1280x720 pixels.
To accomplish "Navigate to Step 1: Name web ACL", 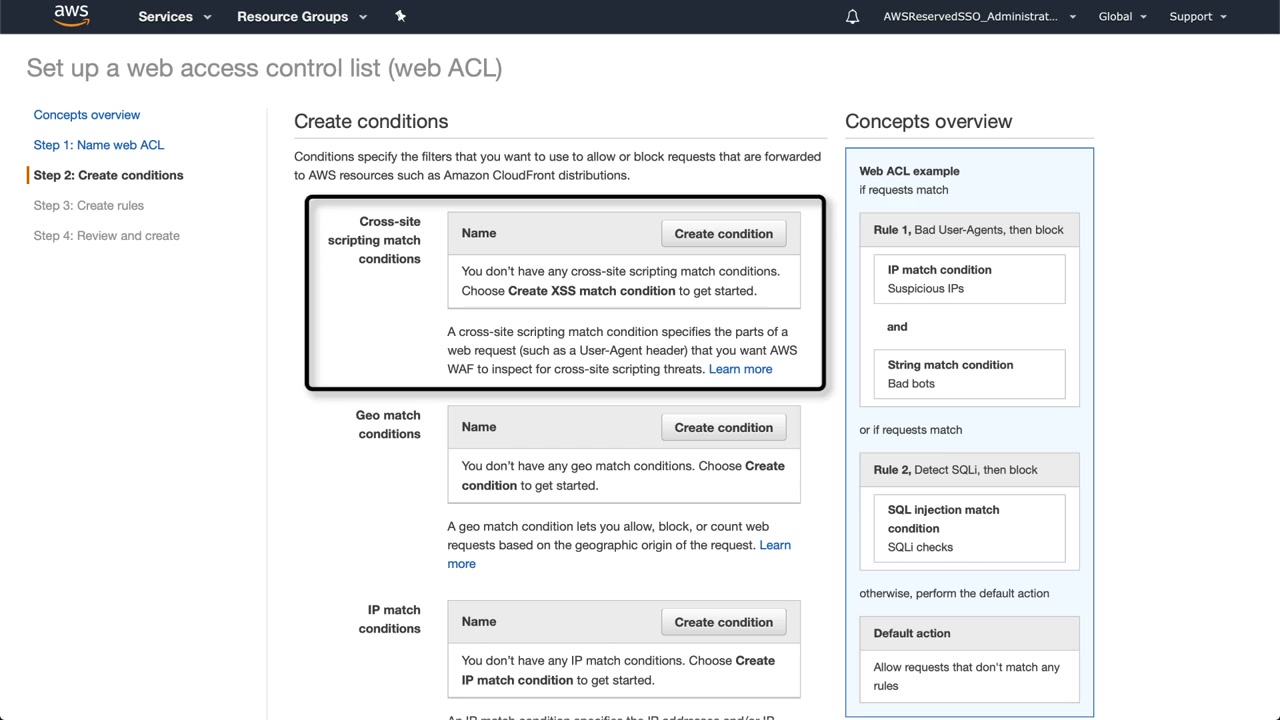I will [99, 145].
